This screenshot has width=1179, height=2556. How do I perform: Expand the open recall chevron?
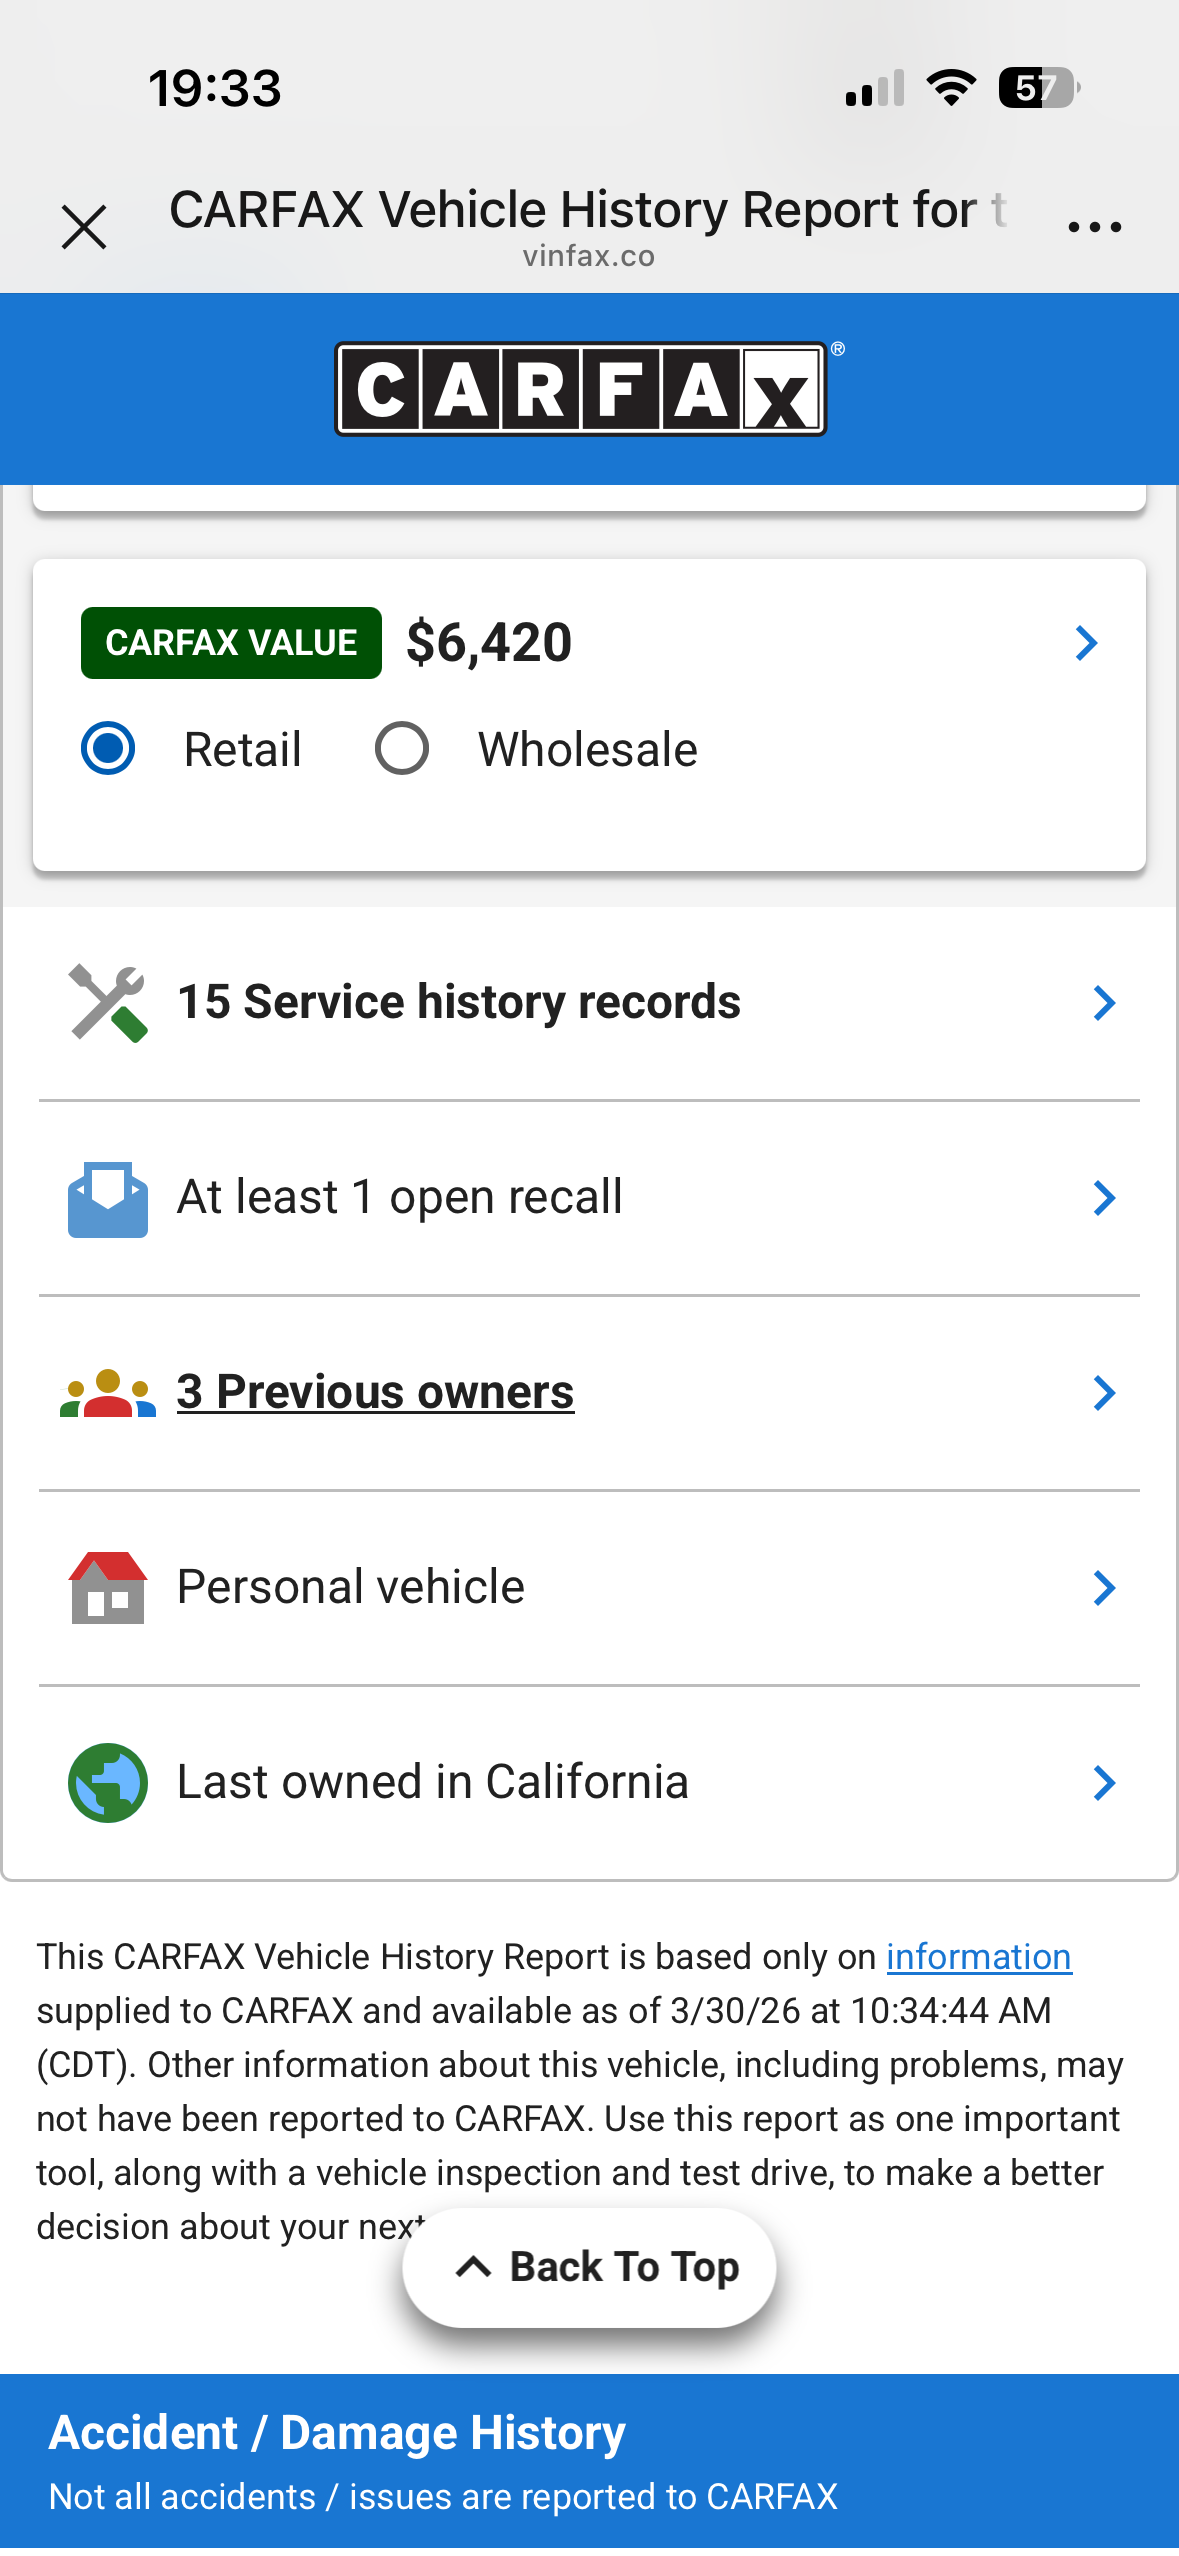(1104, 1198)
